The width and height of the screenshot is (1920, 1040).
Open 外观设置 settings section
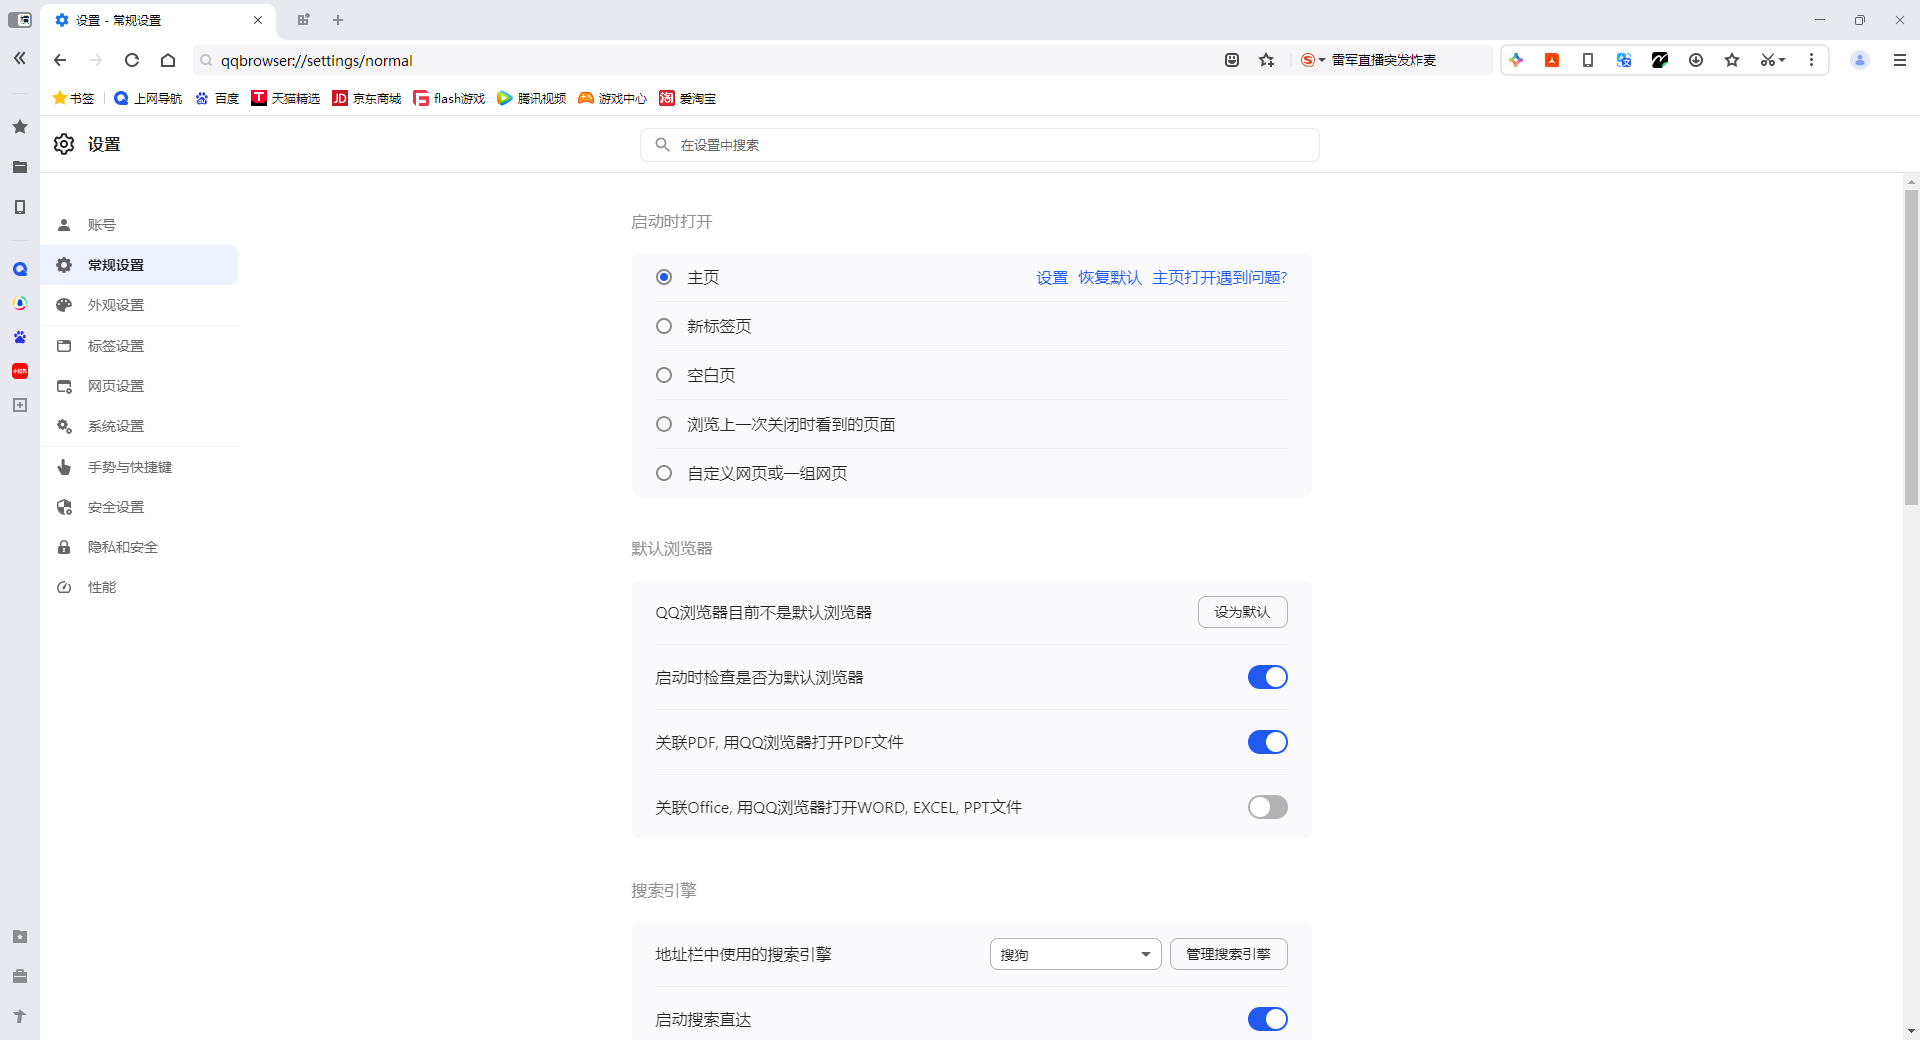(139, 305)
